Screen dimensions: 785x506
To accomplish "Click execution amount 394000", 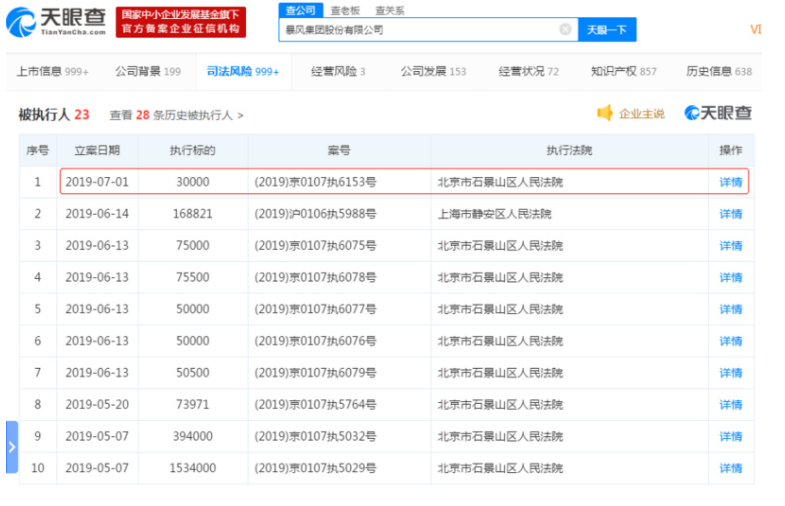I will pos(193,436).
